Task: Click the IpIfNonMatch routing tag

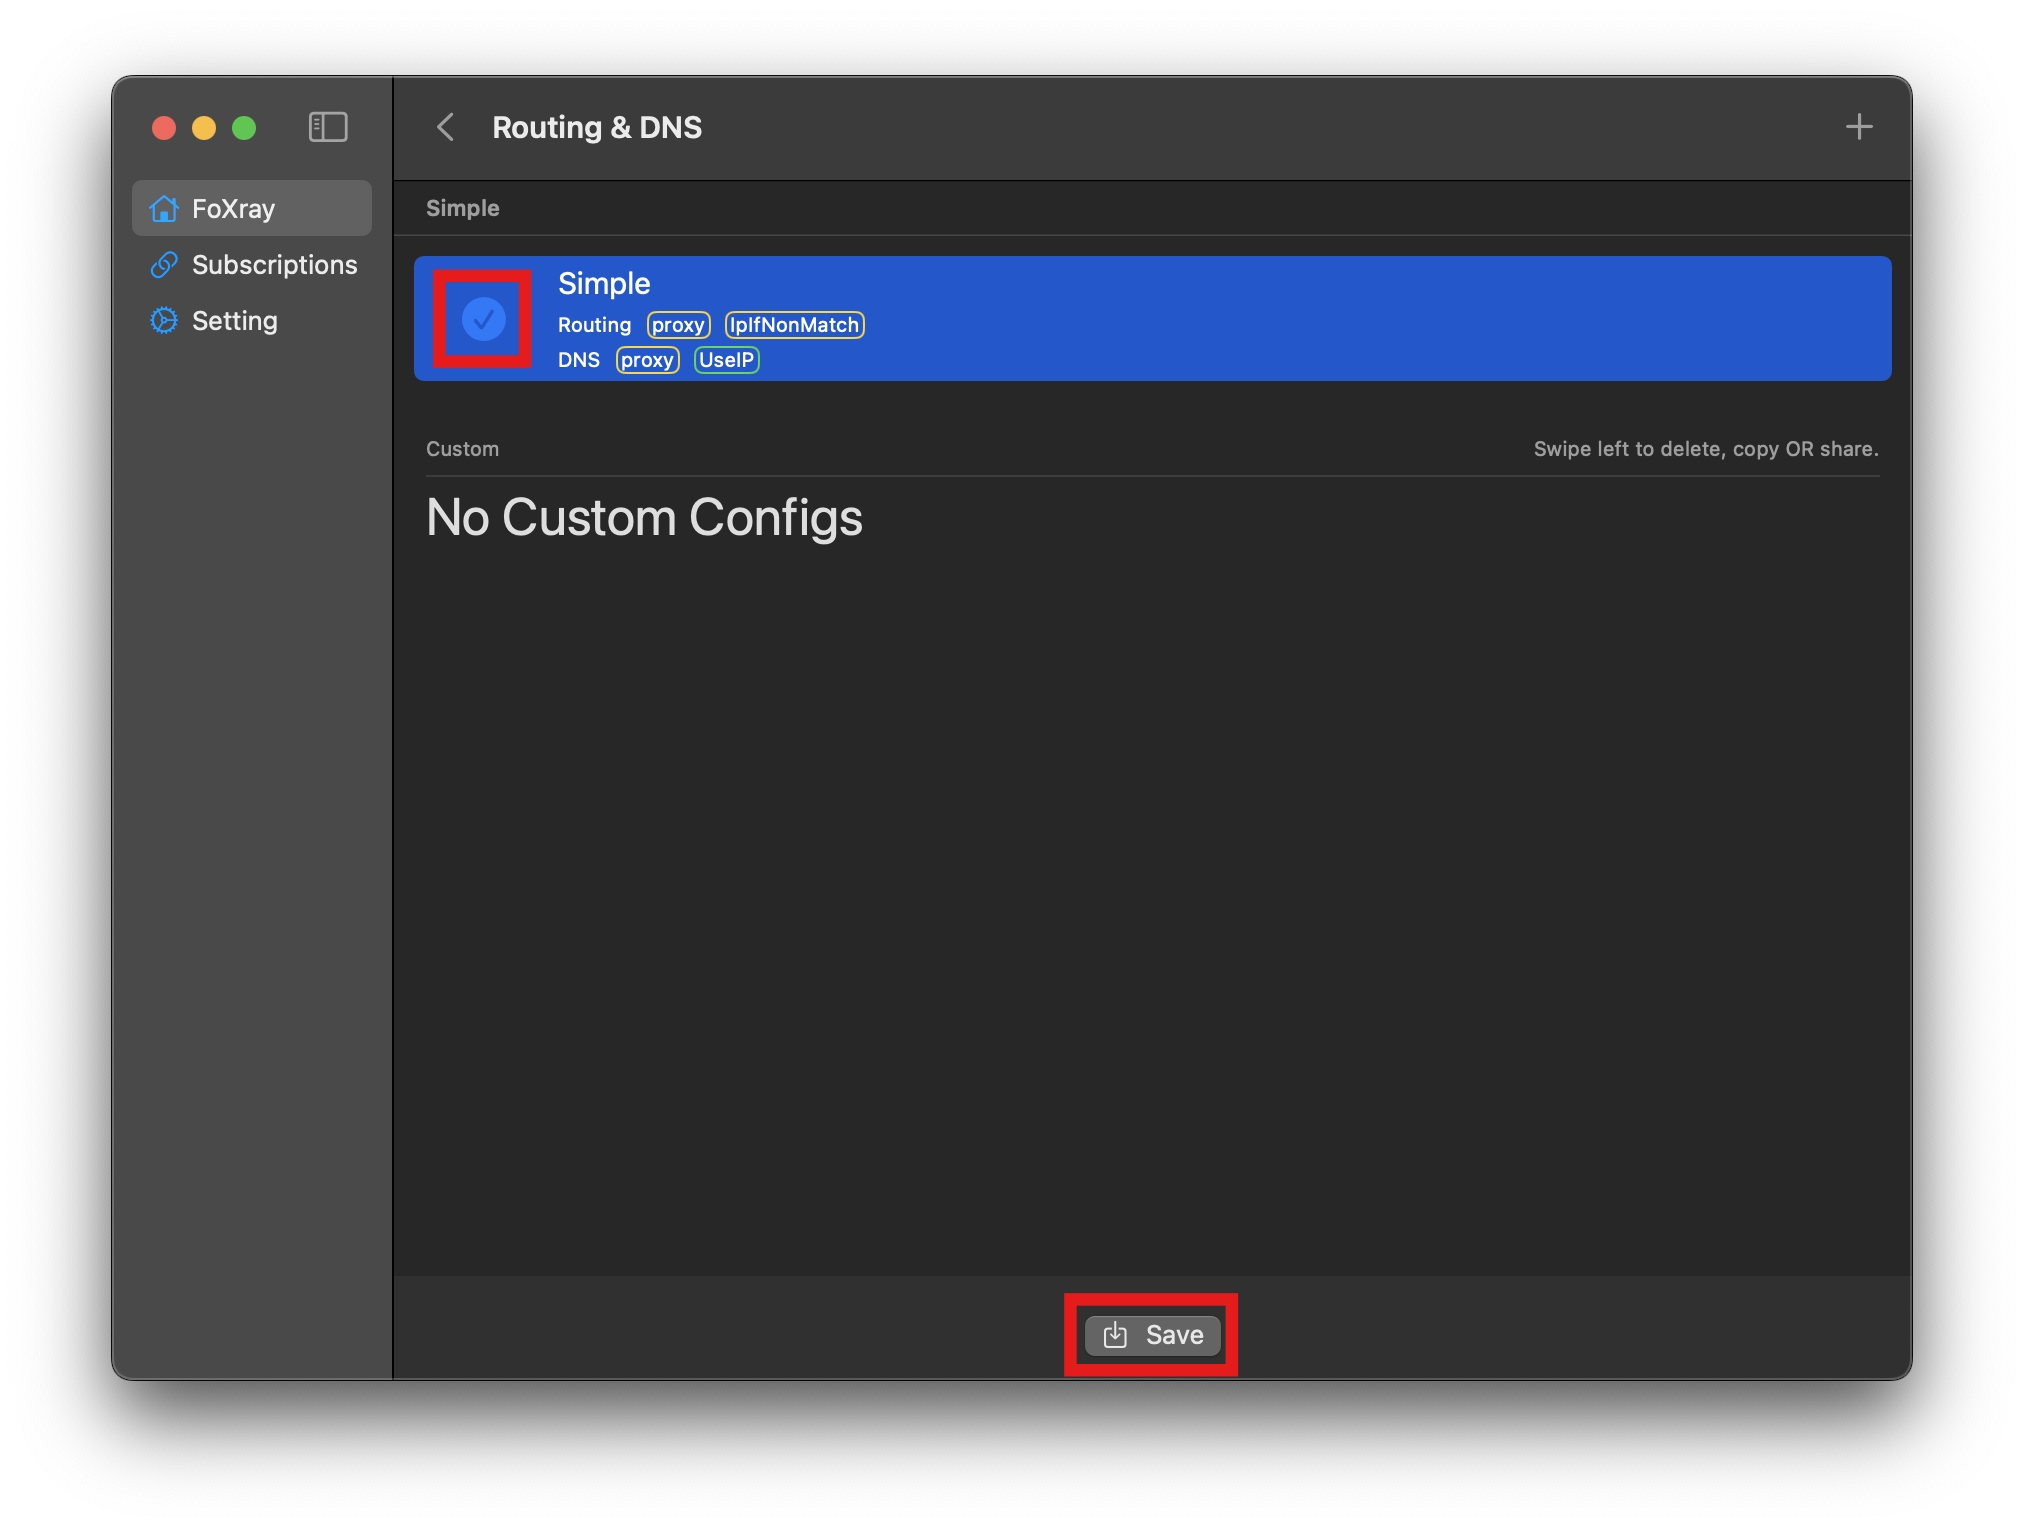Action: [794, 325]
